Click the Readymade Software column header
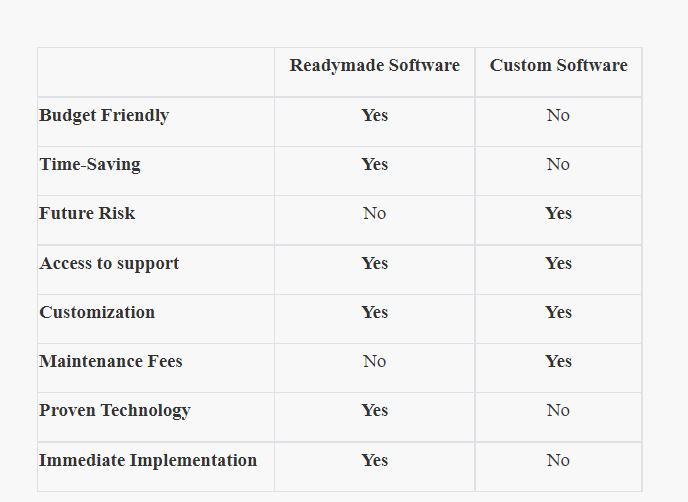688x502 pixels. 374,65
